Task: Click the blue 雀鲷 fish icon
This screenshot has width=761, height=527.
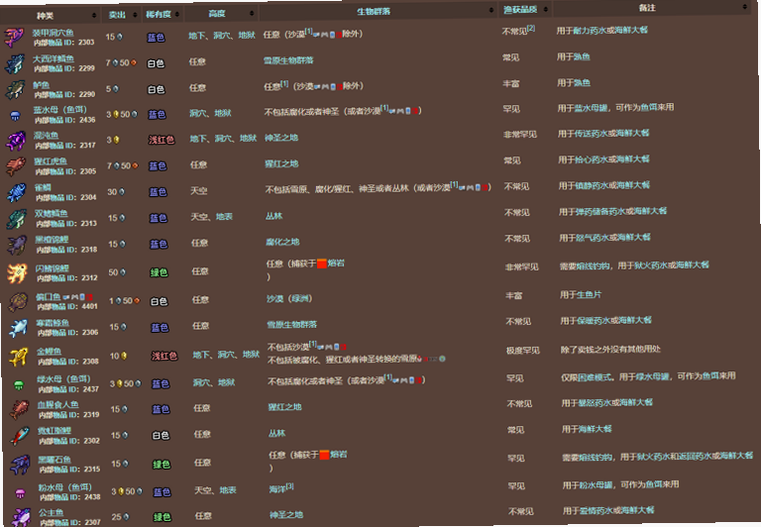Action: pyautogui.click(x=17, y=193)
